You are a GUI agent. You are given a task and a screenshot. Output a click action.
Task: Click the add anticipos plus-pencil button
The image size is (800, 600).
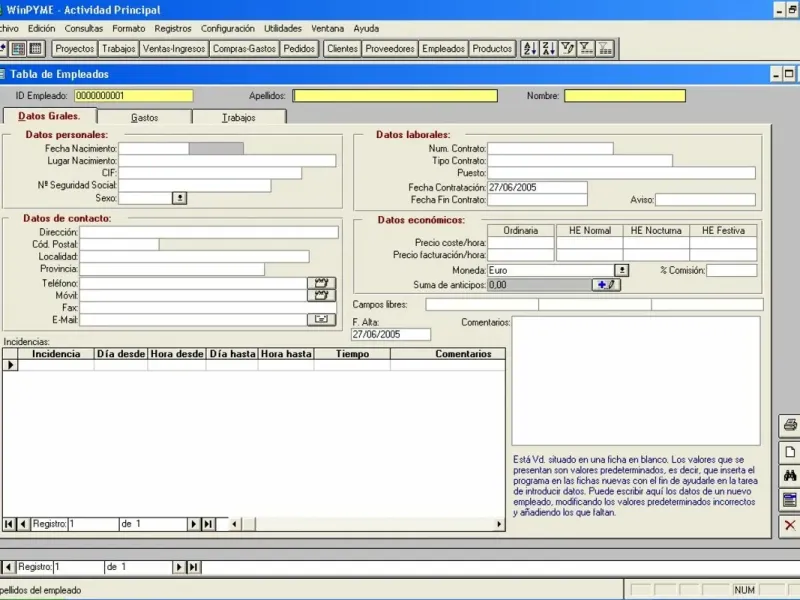[x=607, y=285]
